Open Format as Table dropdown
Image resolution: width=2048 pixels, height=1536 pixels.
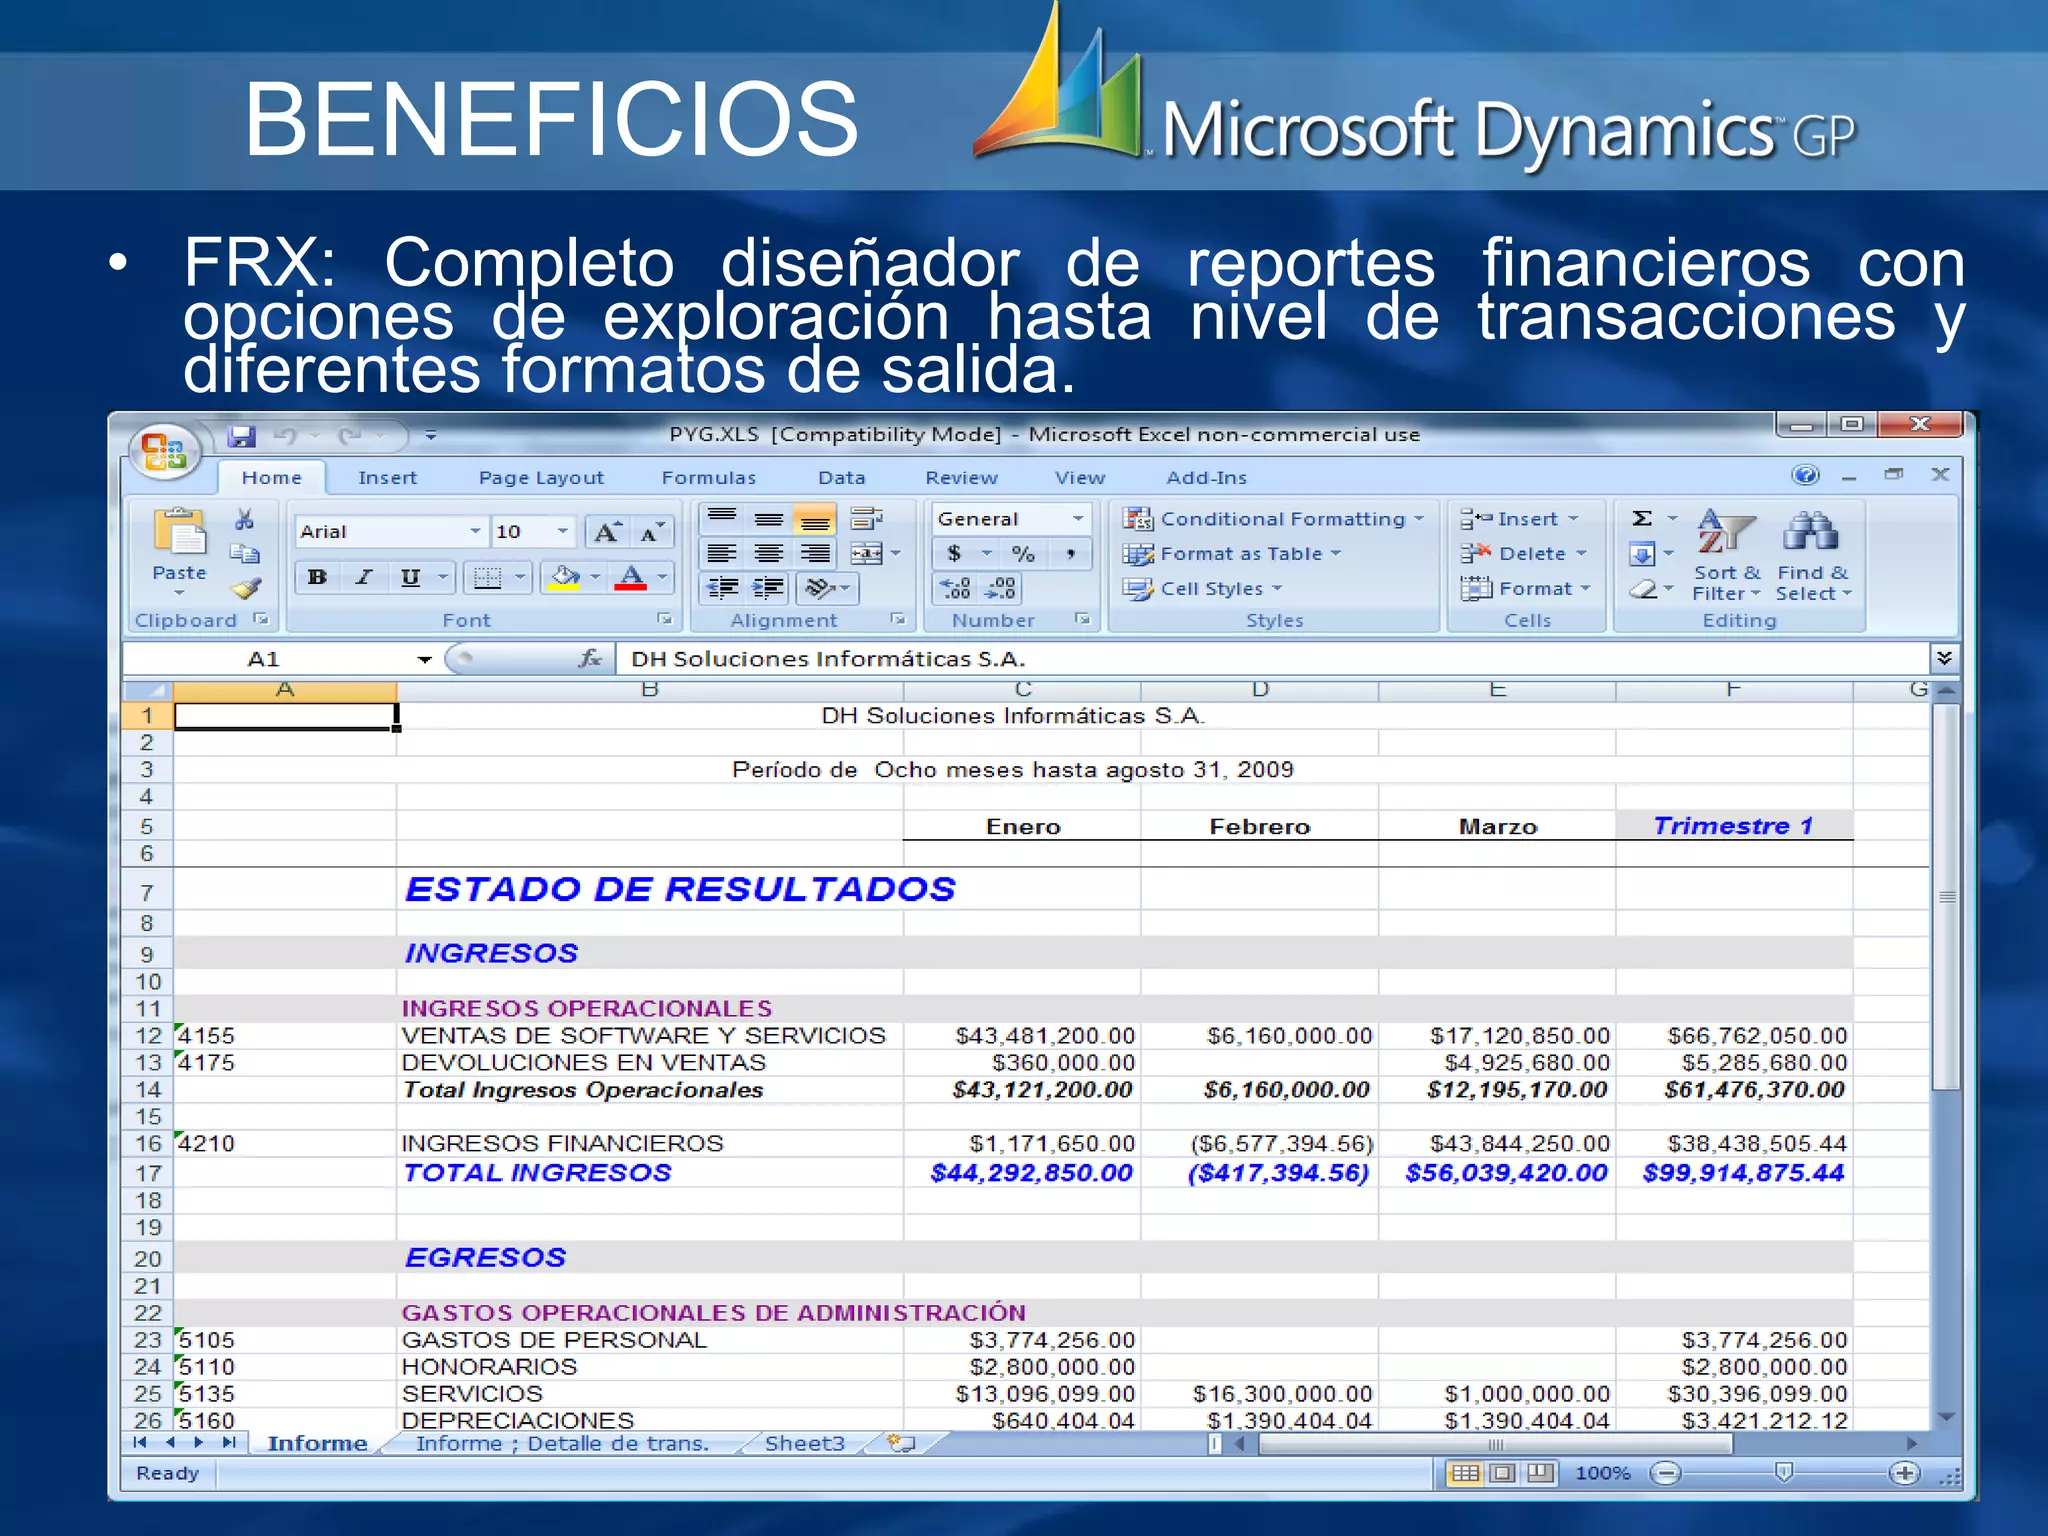point(1232,553)
